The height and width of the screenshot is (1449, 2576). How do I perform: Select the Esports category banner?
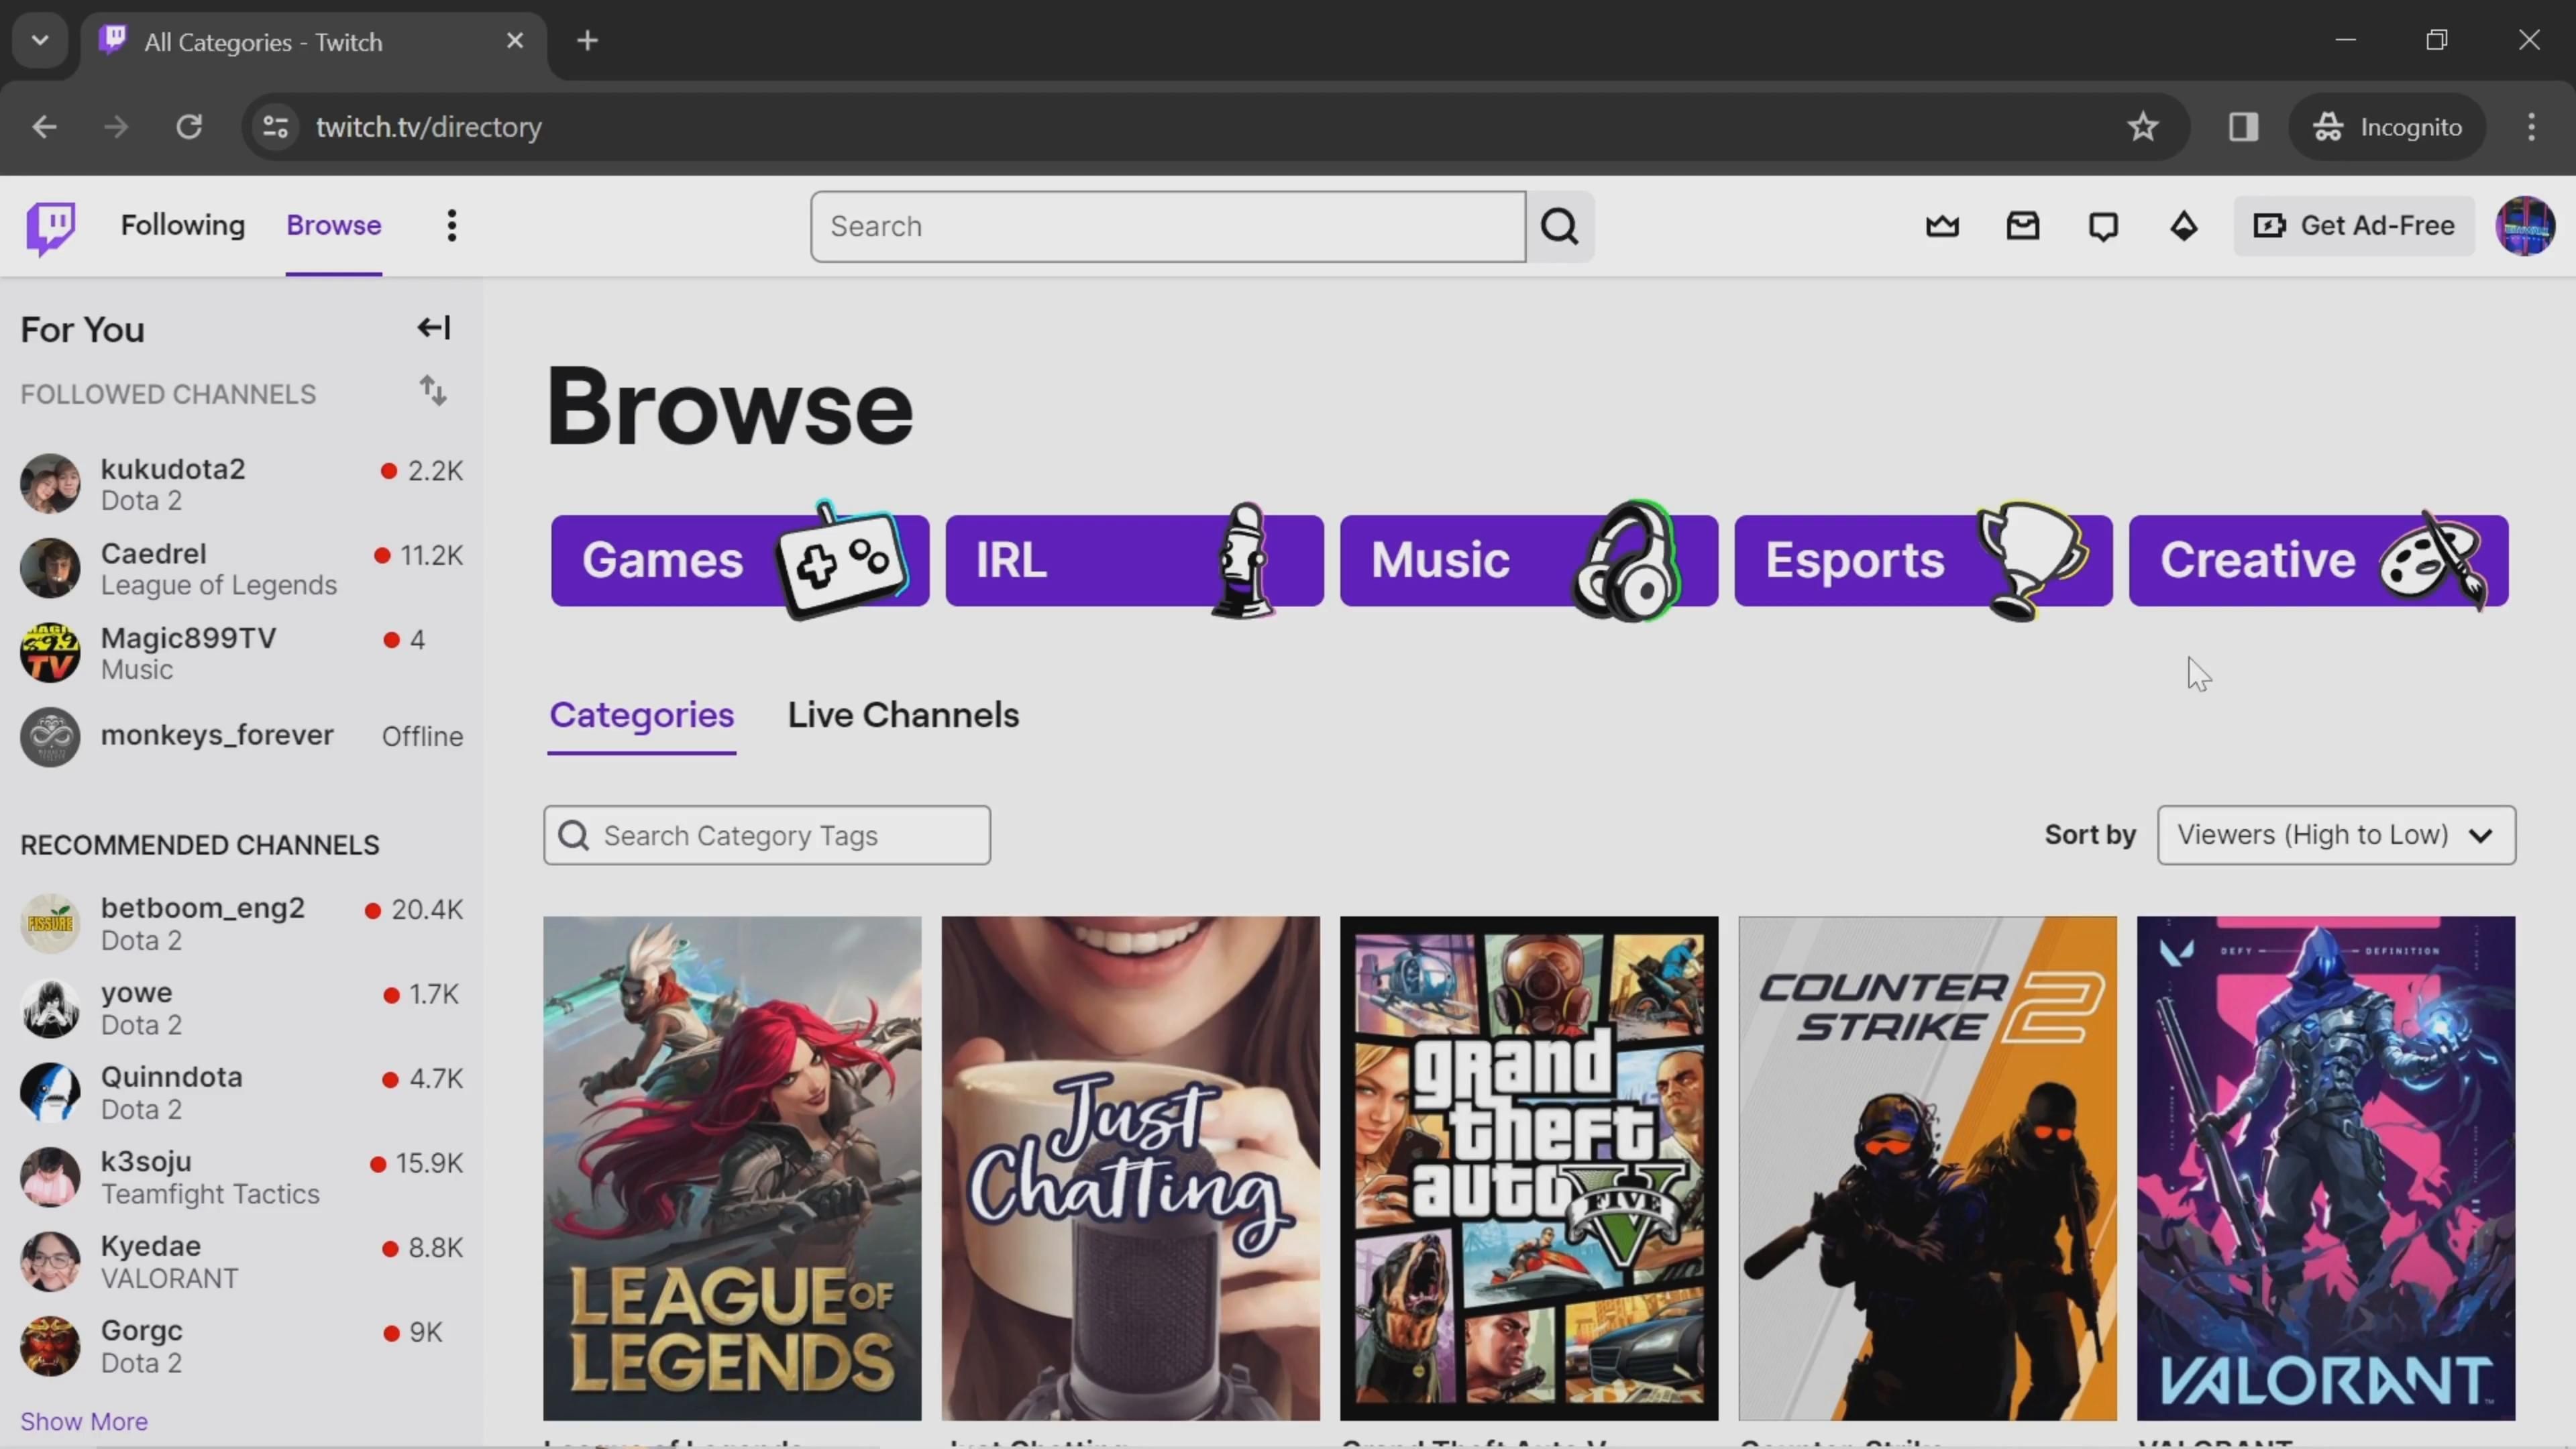(x=1922, y=560)
